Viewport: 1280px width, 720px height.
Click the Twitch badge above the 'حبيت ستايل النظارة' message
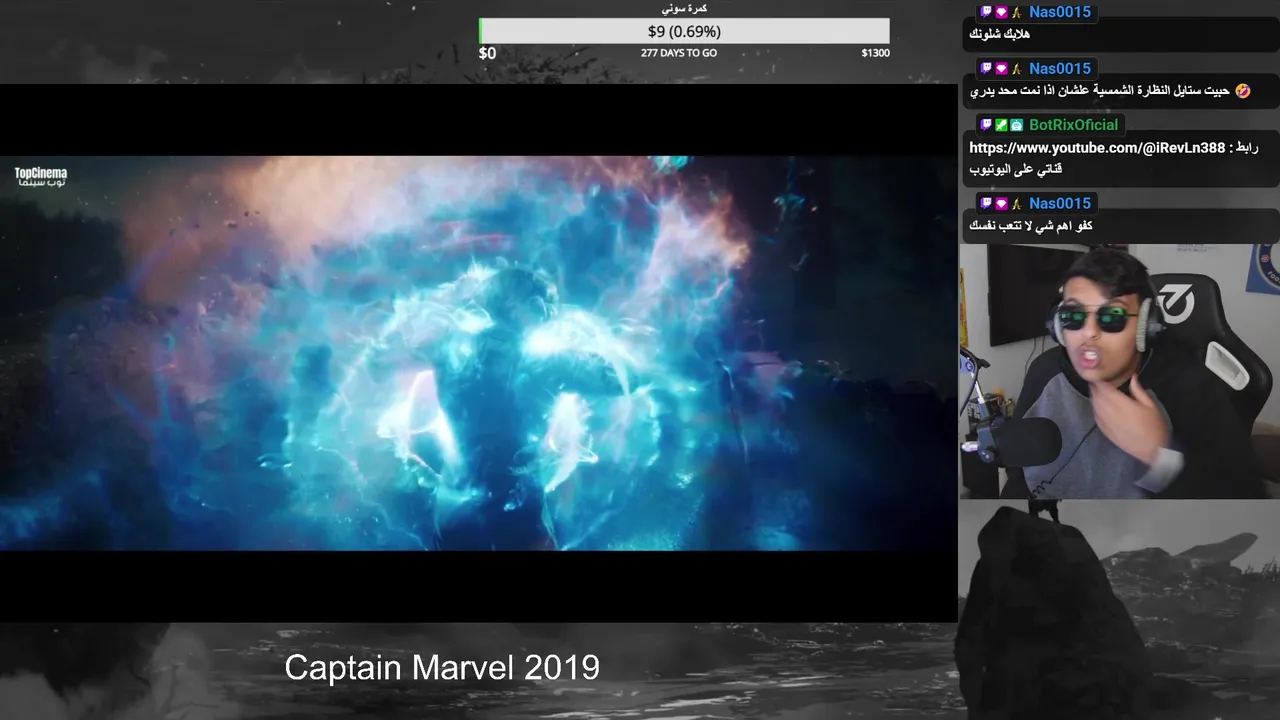tap(986, 69)
